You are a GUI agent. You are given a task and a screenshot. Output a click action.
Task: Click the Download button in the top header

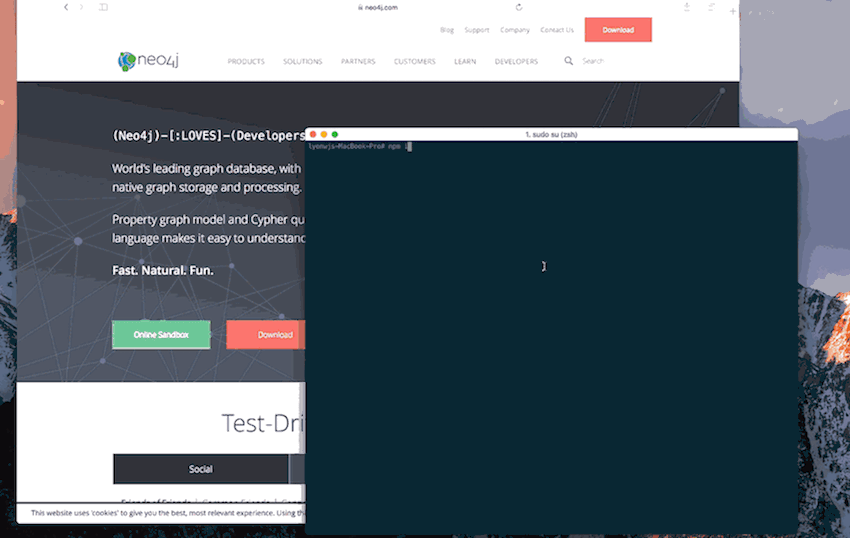tap(618, 30)
